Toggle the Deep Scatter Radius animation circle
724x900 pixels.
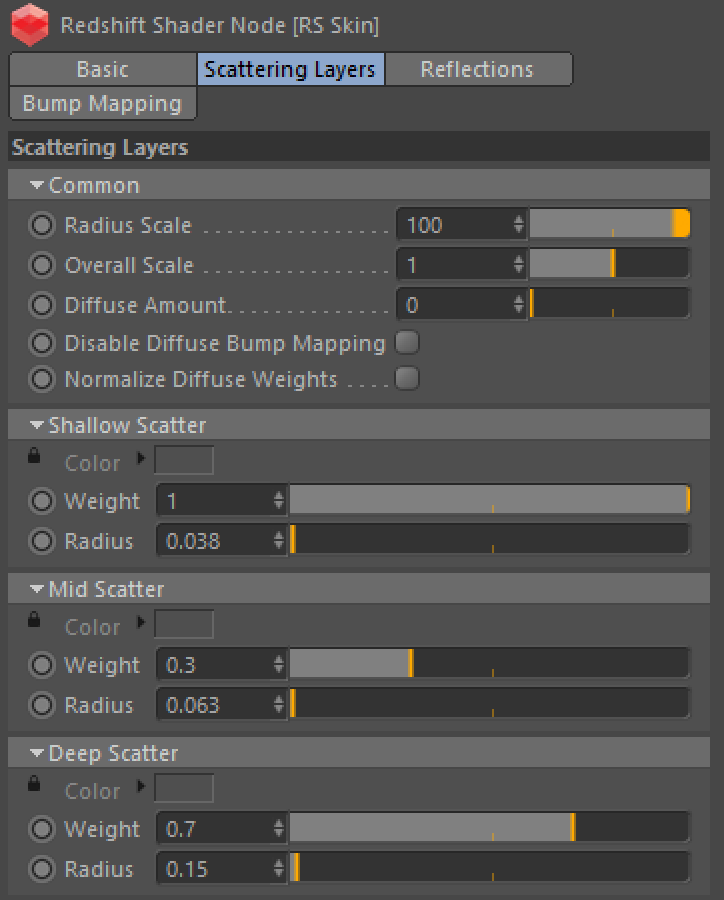point(42,869)
